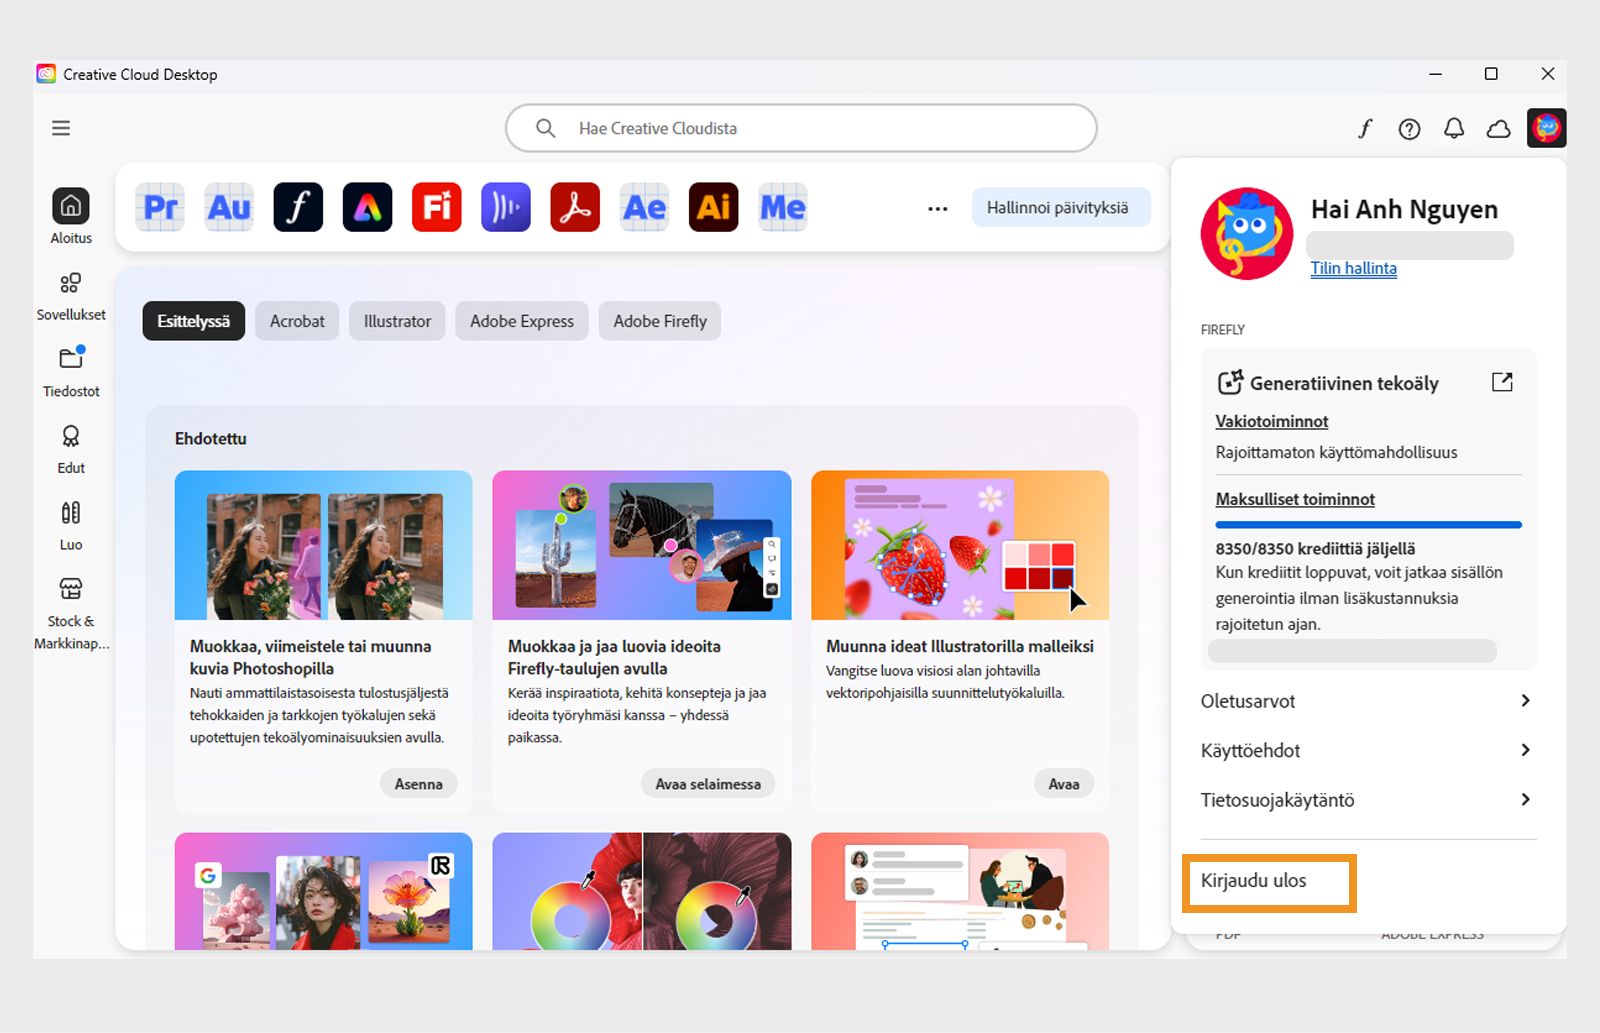Viewport: 1600px width, 1033px height.
Task: Open notifications bell icon
Action: click(1454, 128)
